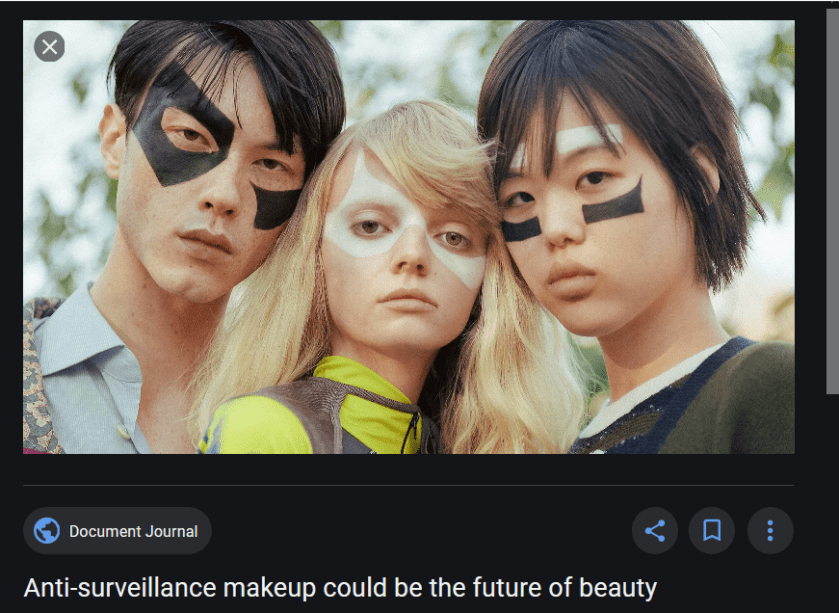839x613 pixels.
Task: Open the three-dot more options menu
Action: 770,531
